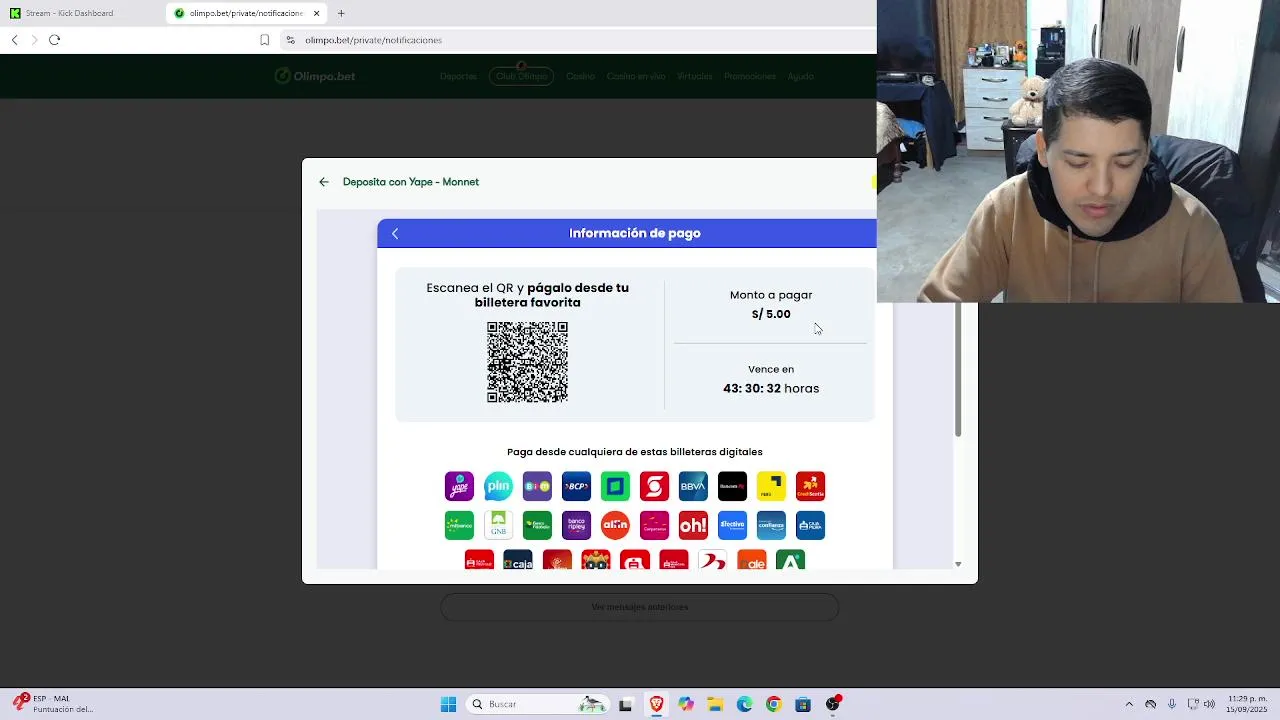The width and height of the screenshot is (1280, 720).
Task: Bookmark this page in the address bar
Action: pos(264,40)
